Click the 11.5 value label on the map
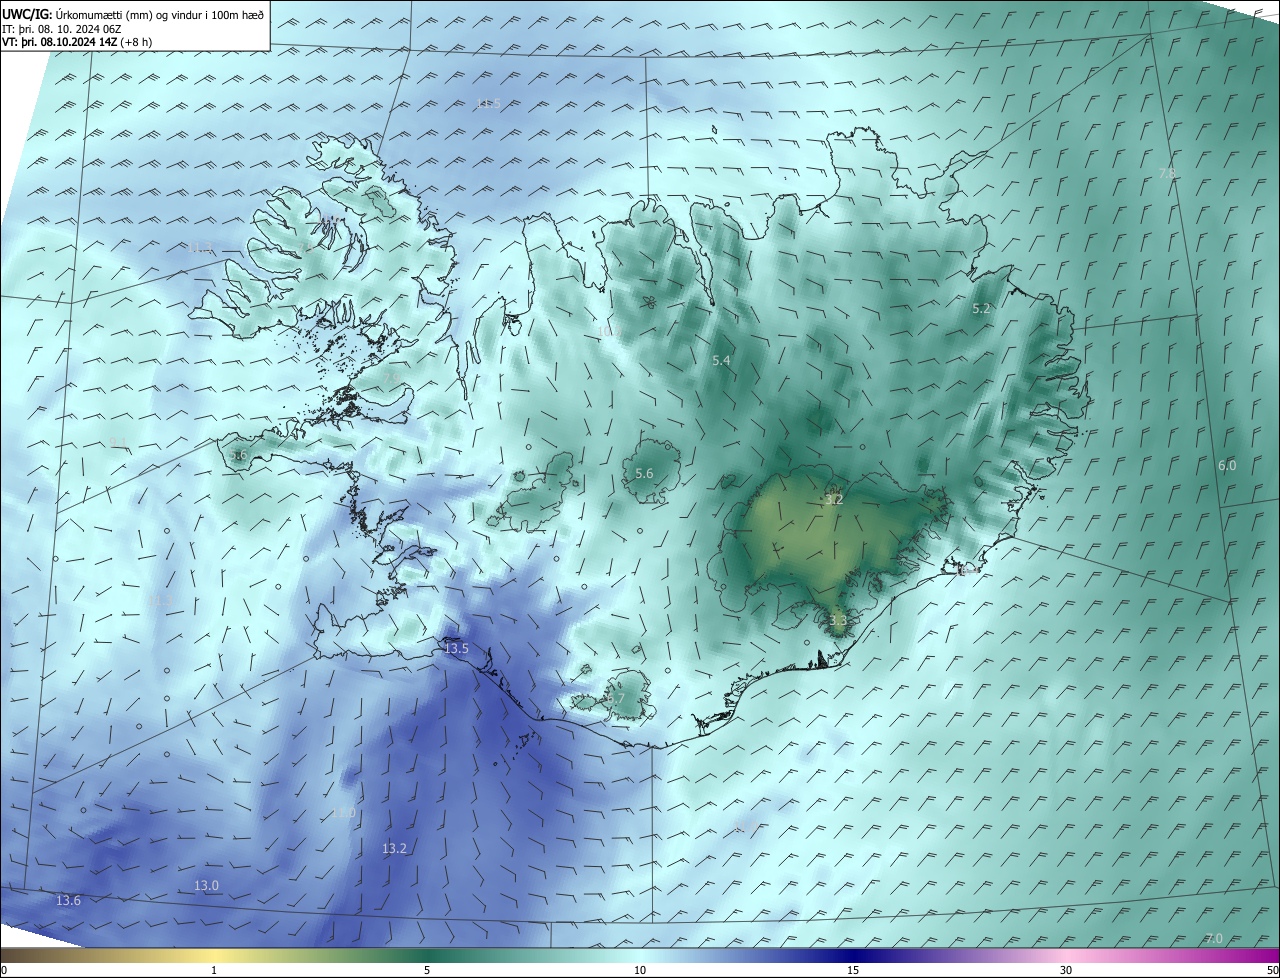1280x978 pixels. pos(489,104)
